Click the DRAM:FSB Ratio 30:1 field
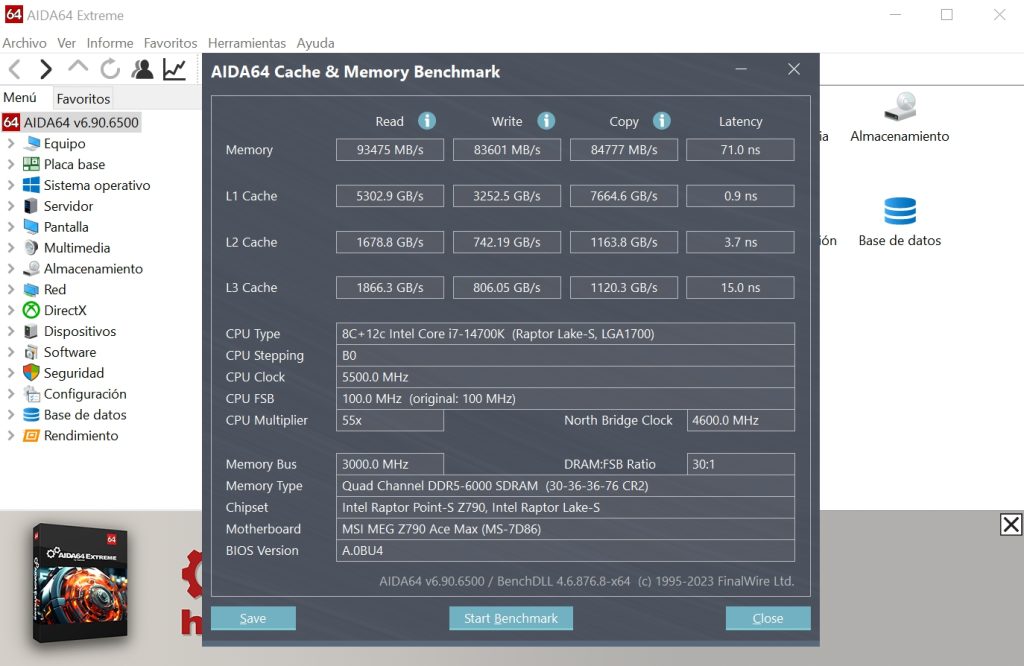This screenshot has width=1024, height=666. (741, 464)
